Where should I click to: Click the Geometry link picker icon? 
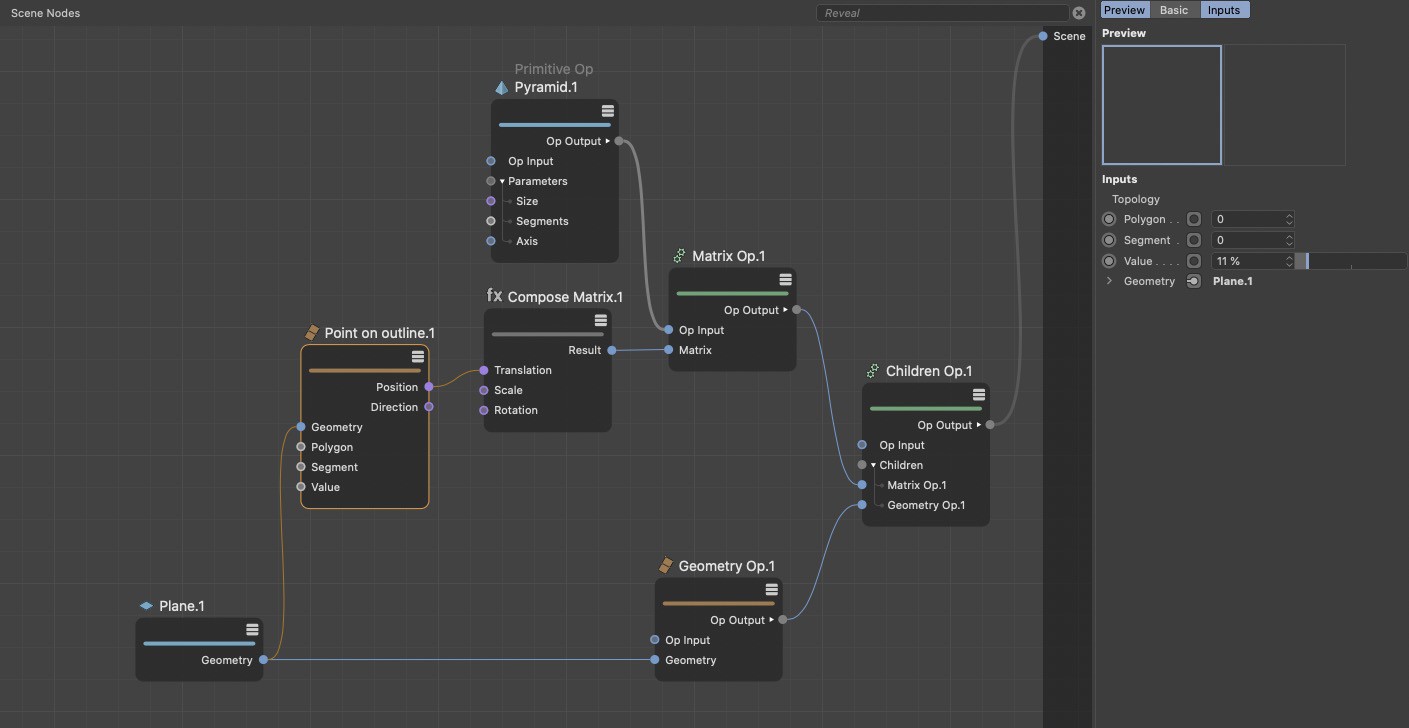[1193, 281]
